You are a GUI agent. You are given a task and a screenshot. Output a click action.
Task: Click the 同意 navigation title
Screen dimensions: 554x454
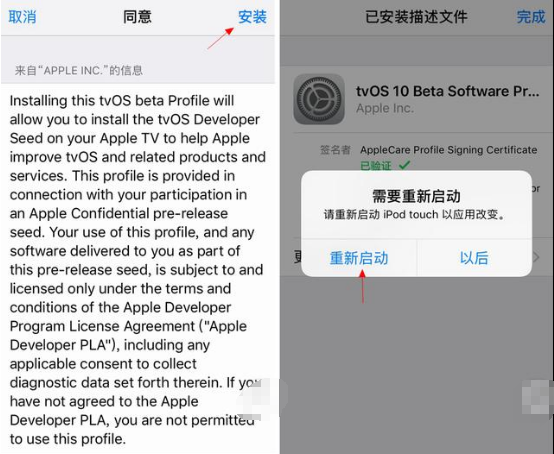coord(137,17)
